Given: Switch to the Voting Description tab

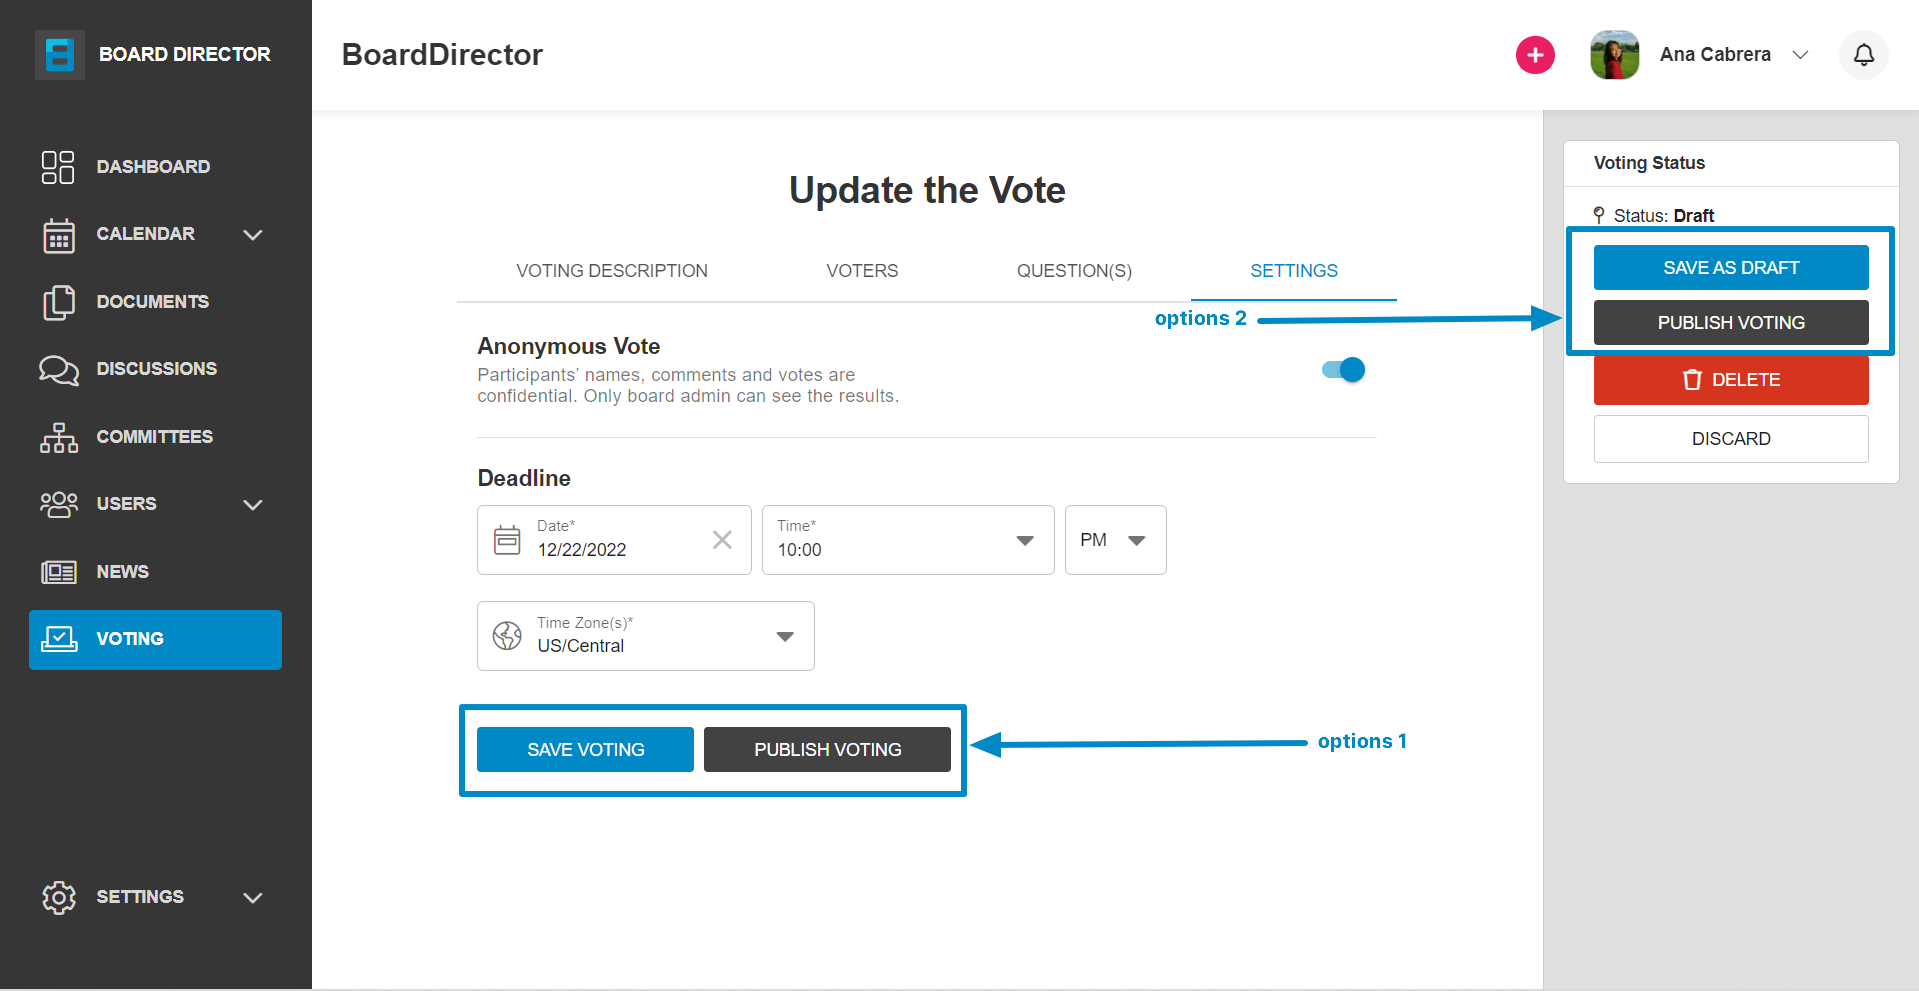Looking at the screenshot, I should click(612, 271).
